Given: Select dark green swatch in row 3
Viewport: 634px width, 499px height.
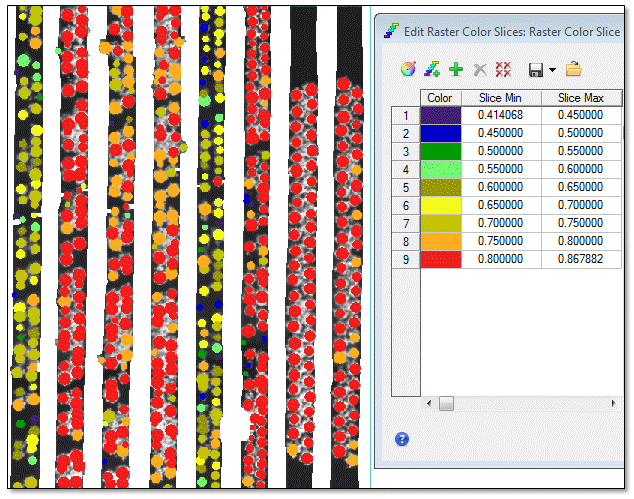Looking at the screenshot, I should click(441, 151).
